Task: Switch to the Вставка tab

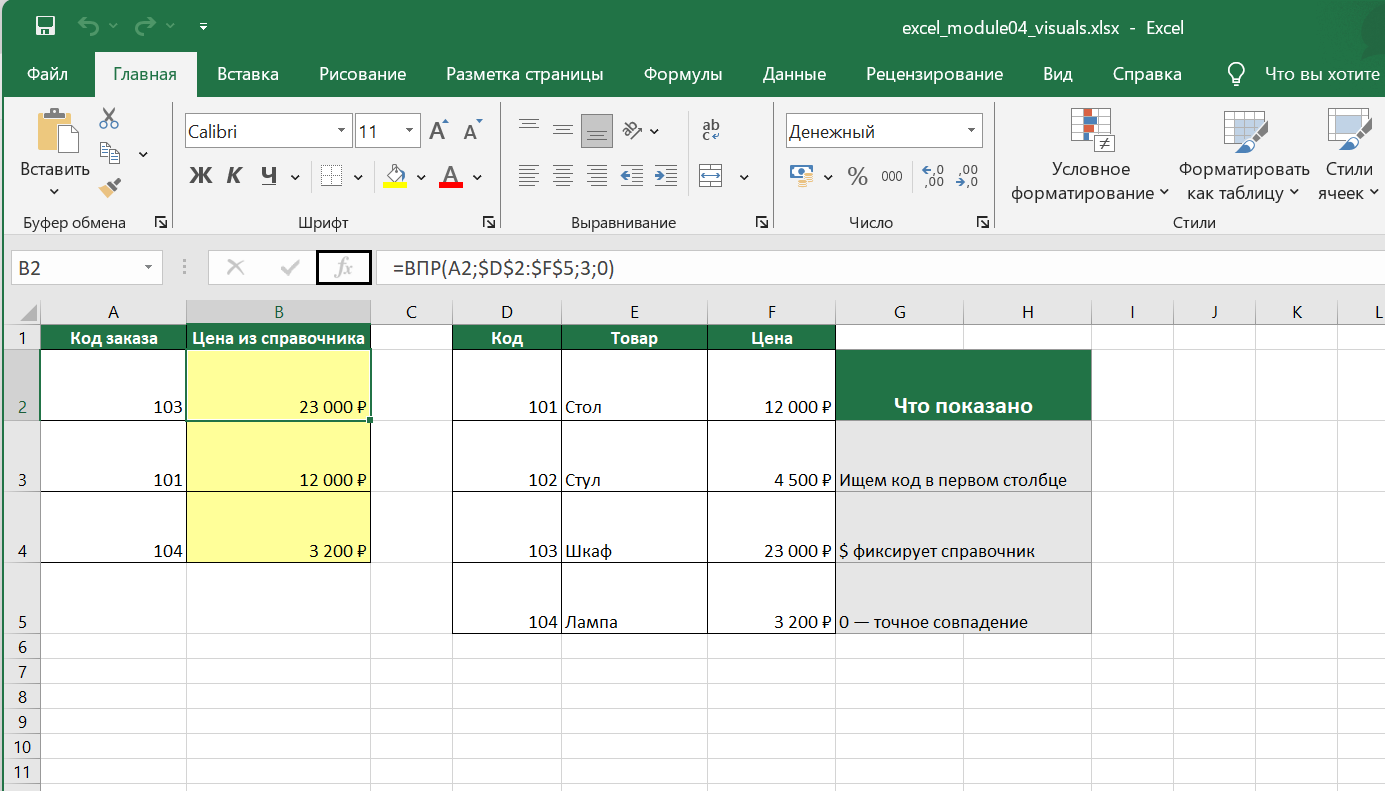Action: point(248,74)
